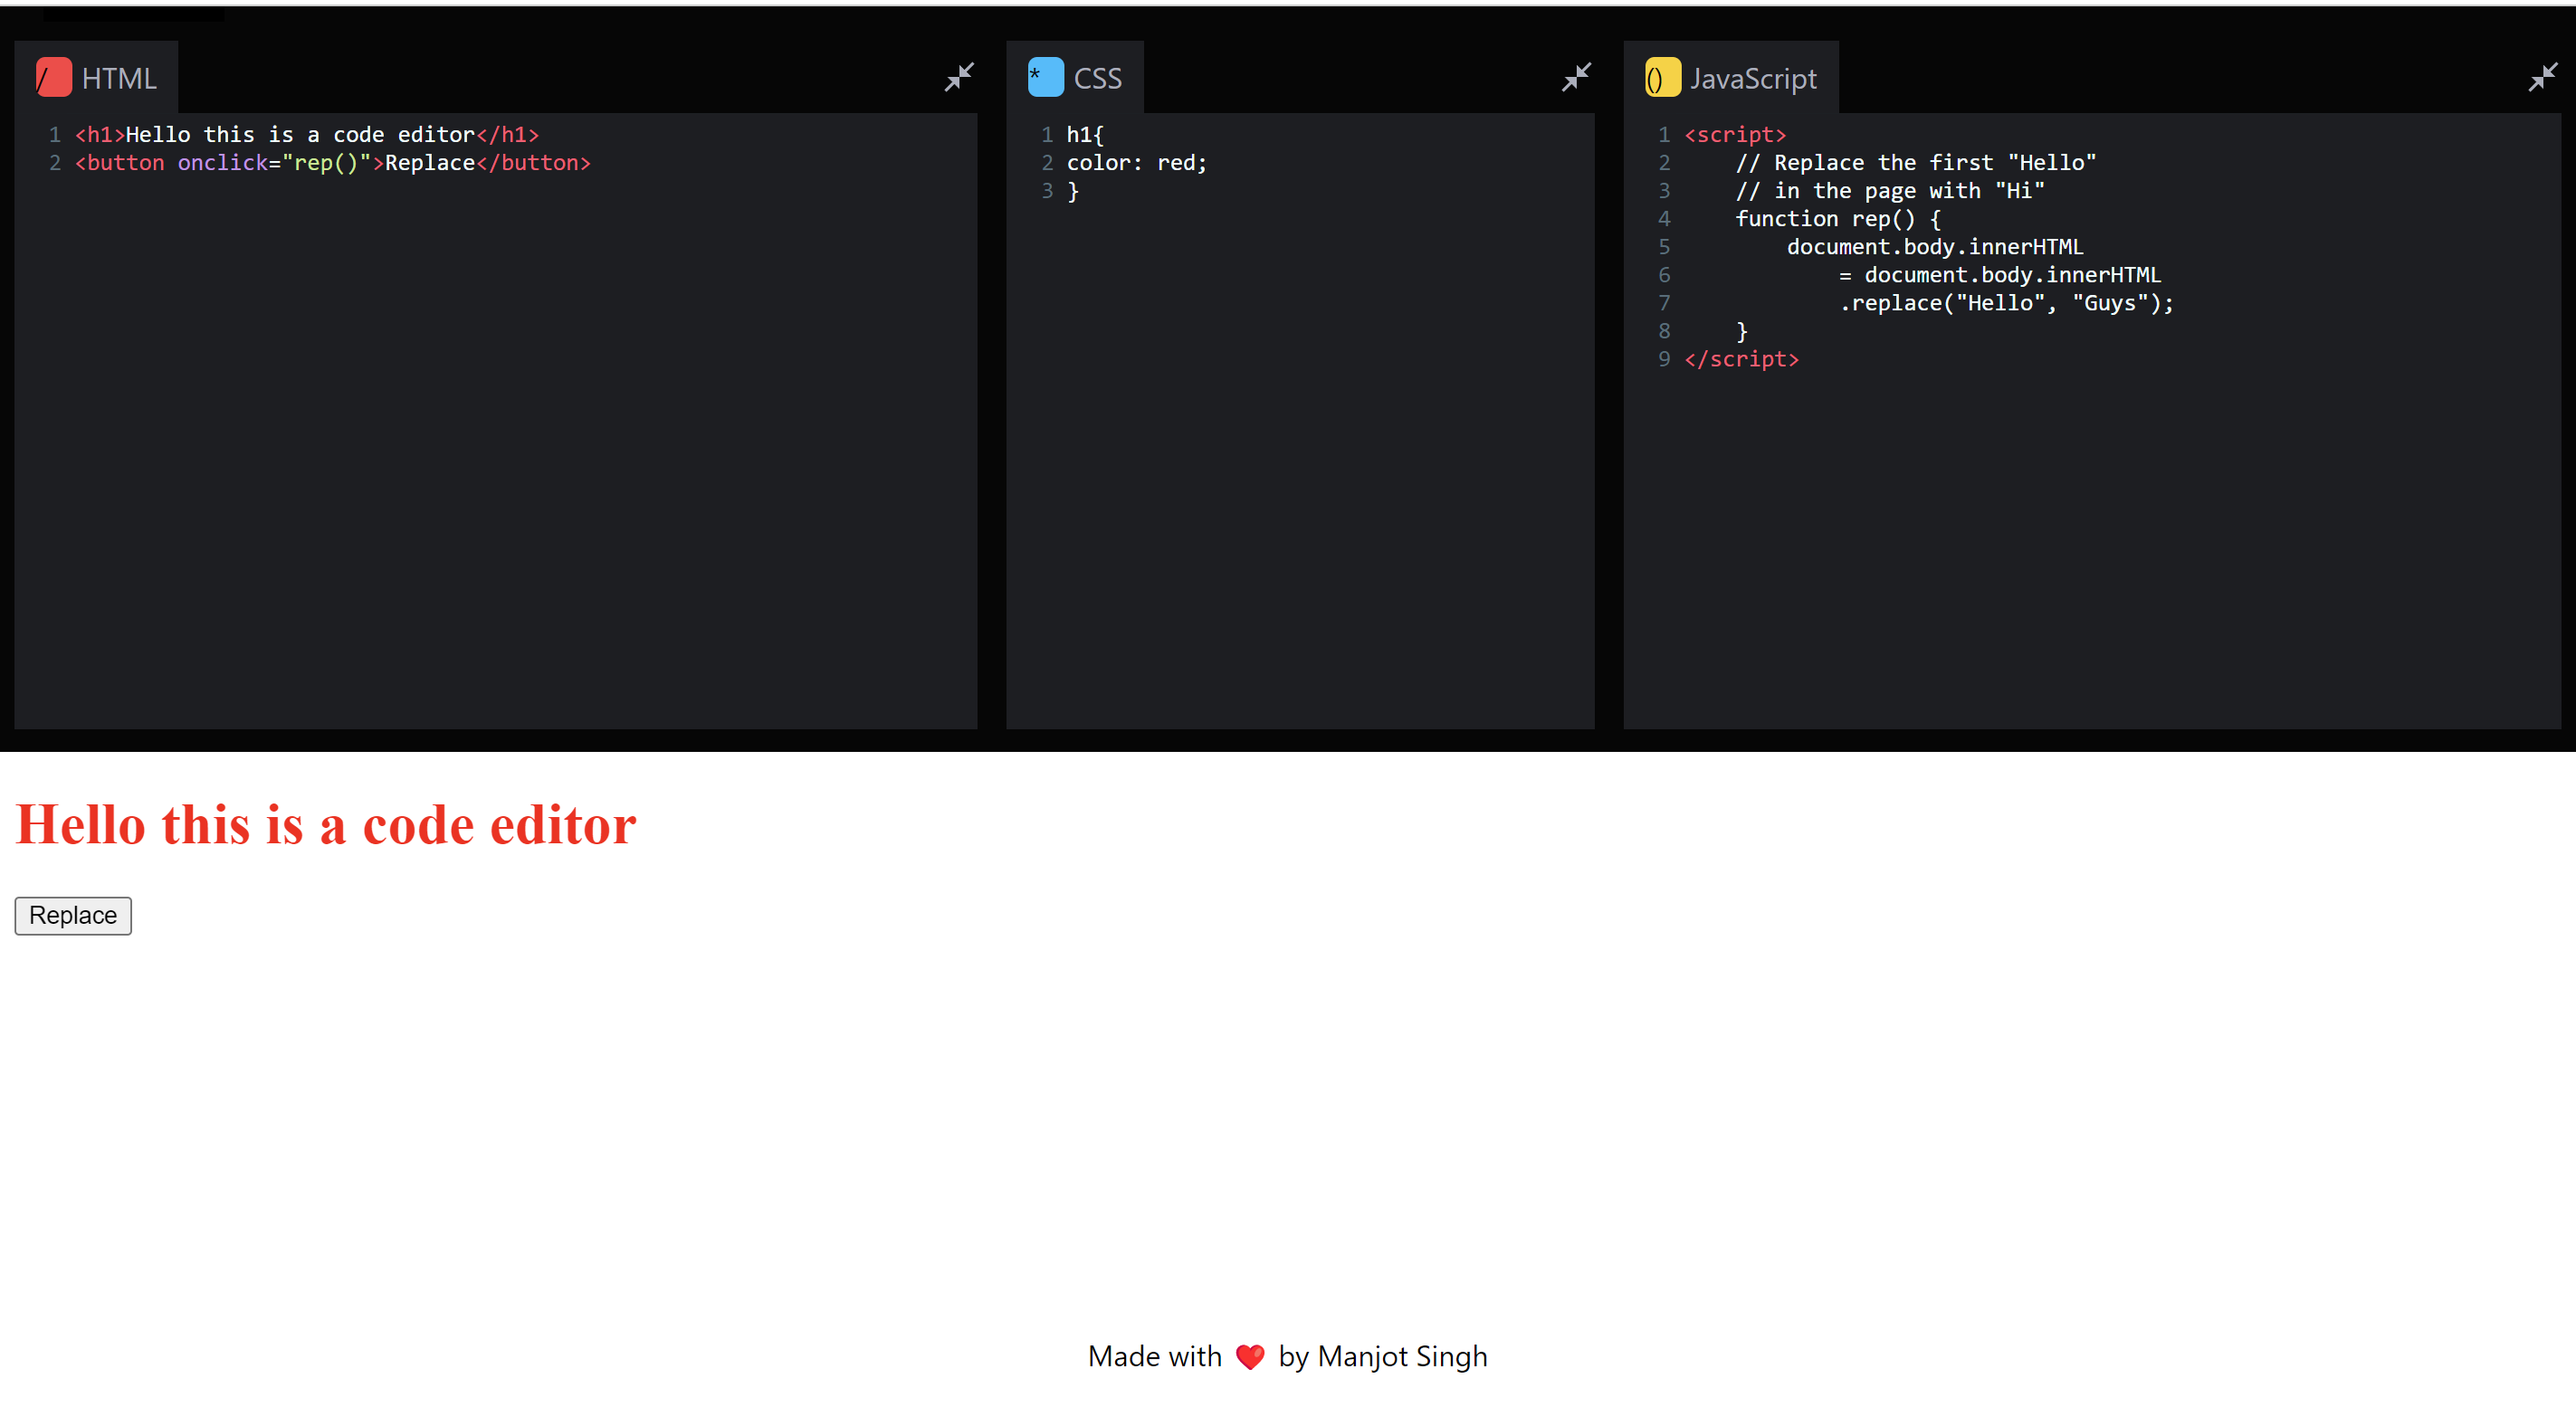Viewport: 2576px width, 1426px height.
Task: Click the blue CSS asterisk icon
Action: (x=1045, y=77)
